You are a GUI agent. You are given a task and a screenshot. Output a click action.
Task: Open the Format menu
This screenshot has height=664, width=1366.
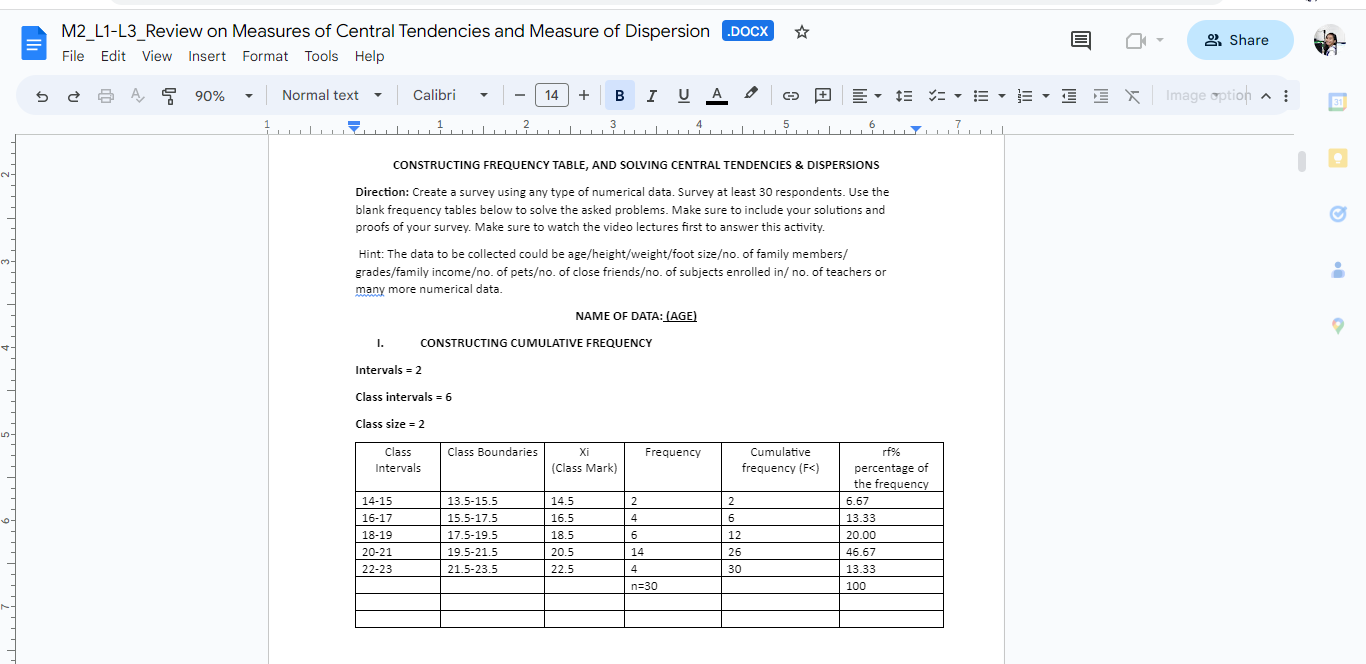pos(265,56)
